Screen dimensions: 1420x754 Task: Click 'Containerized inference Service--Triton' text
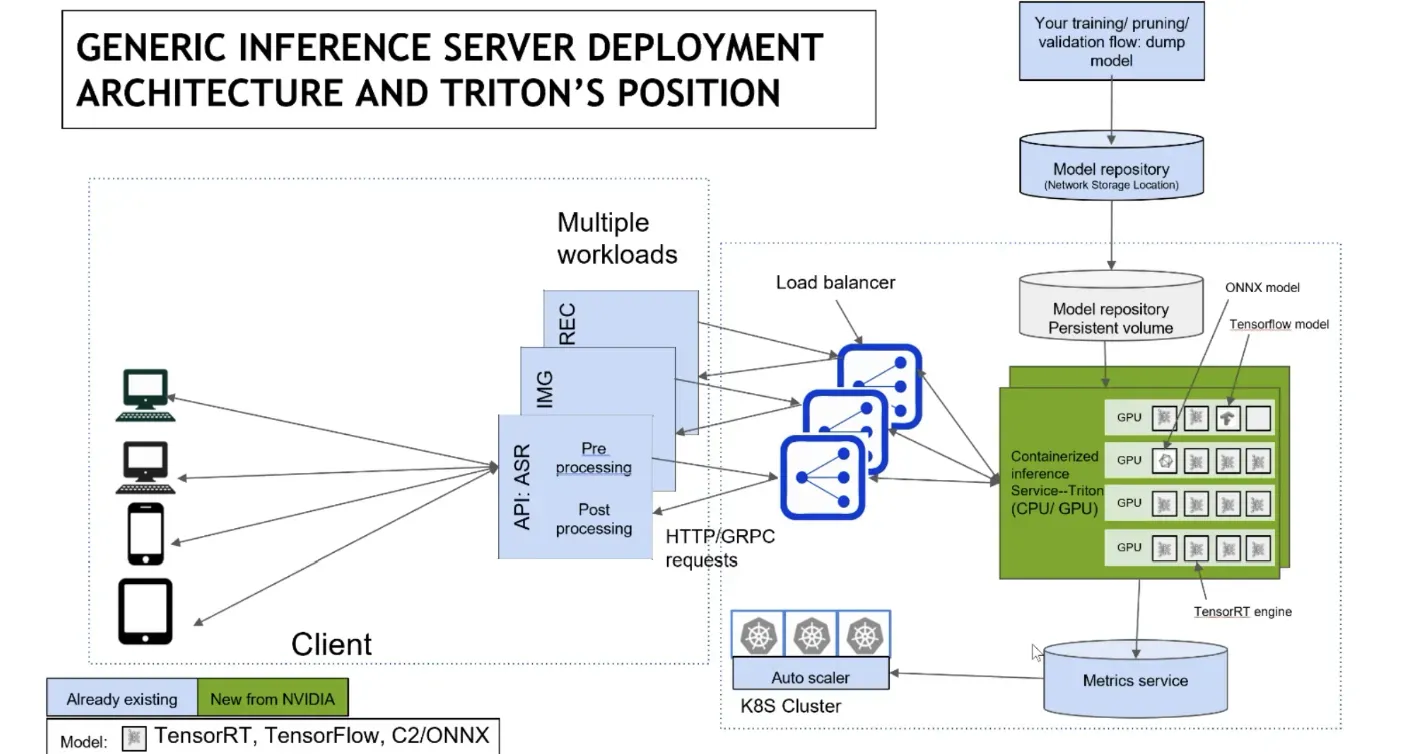1055,473
